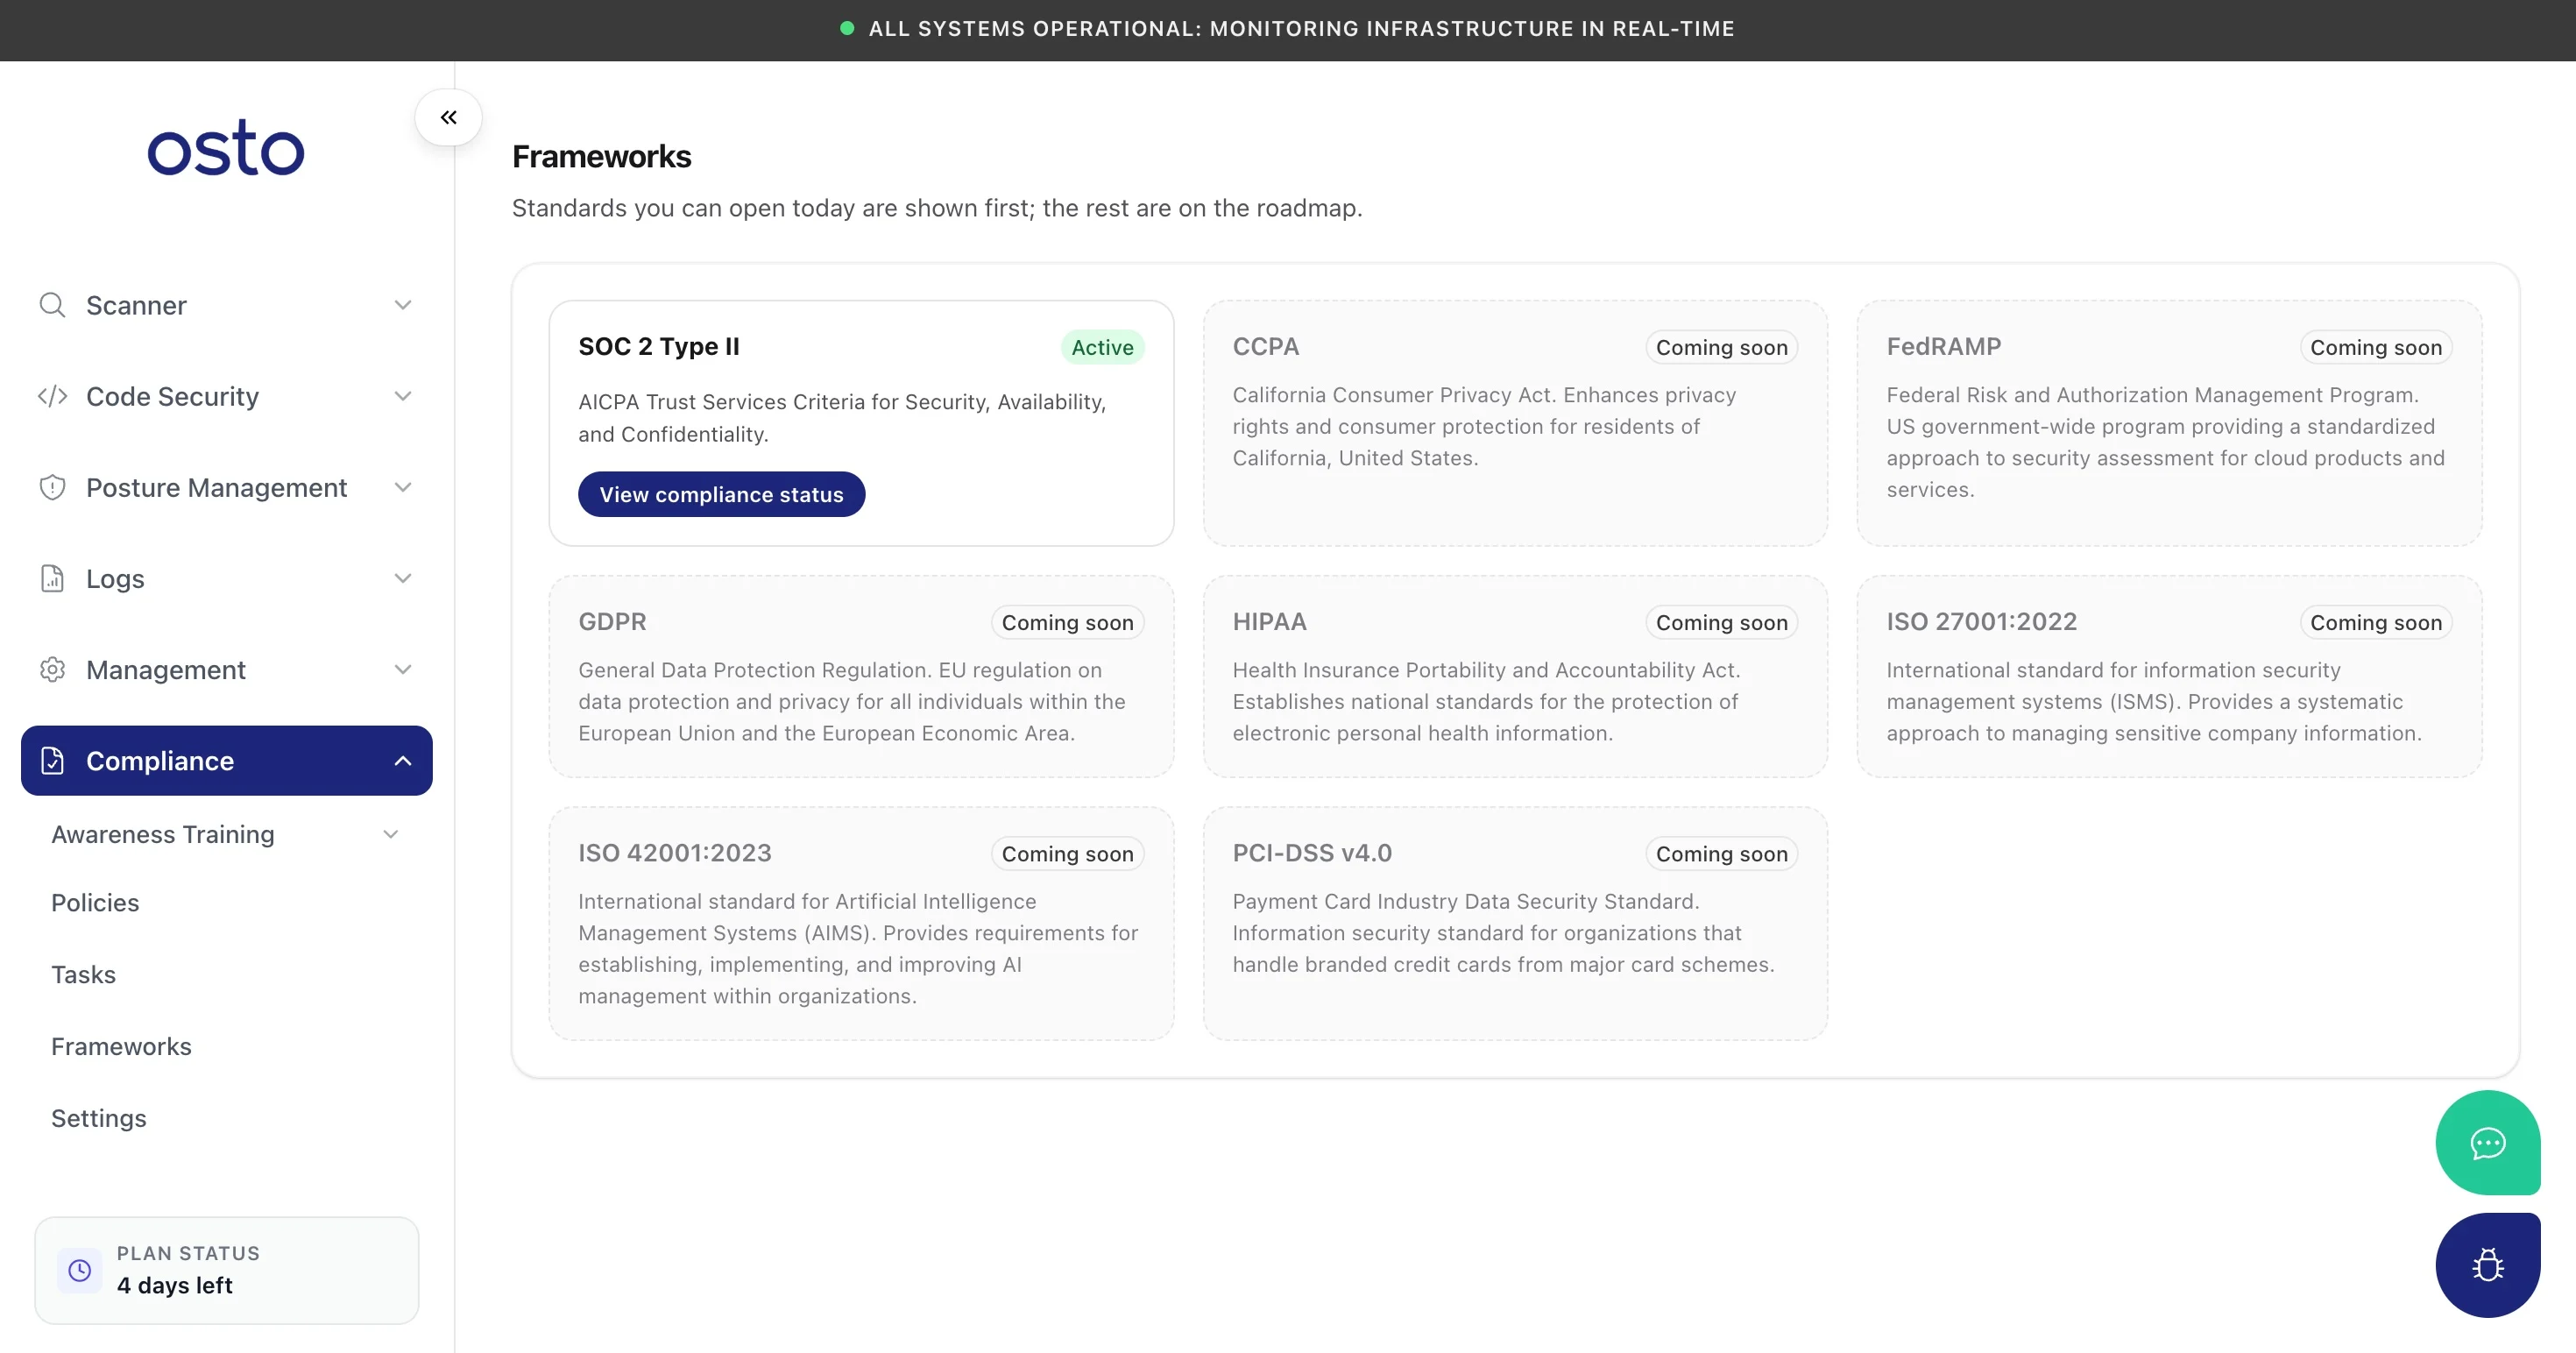Click the Compliance document-check icon
The width and height of the screenshot is (2576, 1353).
pyautogui.click(x=52, y=761)
